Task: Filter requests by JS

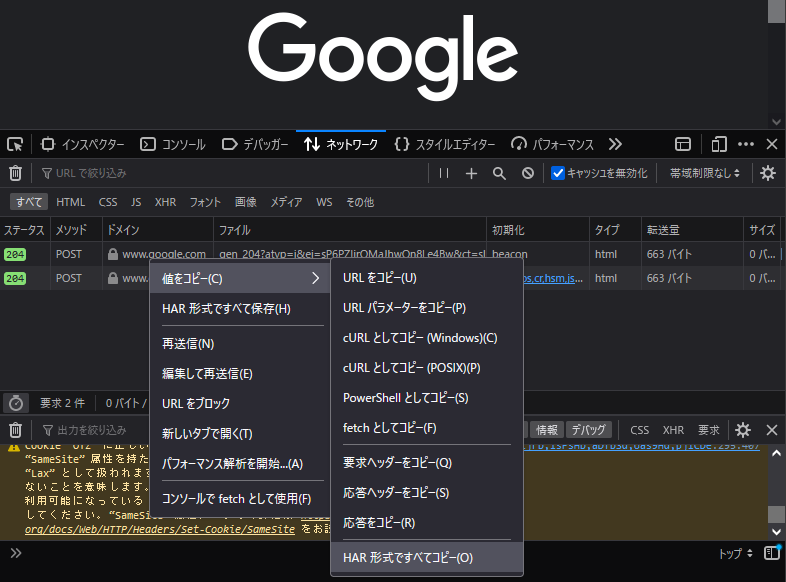Action: tap(136, 202)
